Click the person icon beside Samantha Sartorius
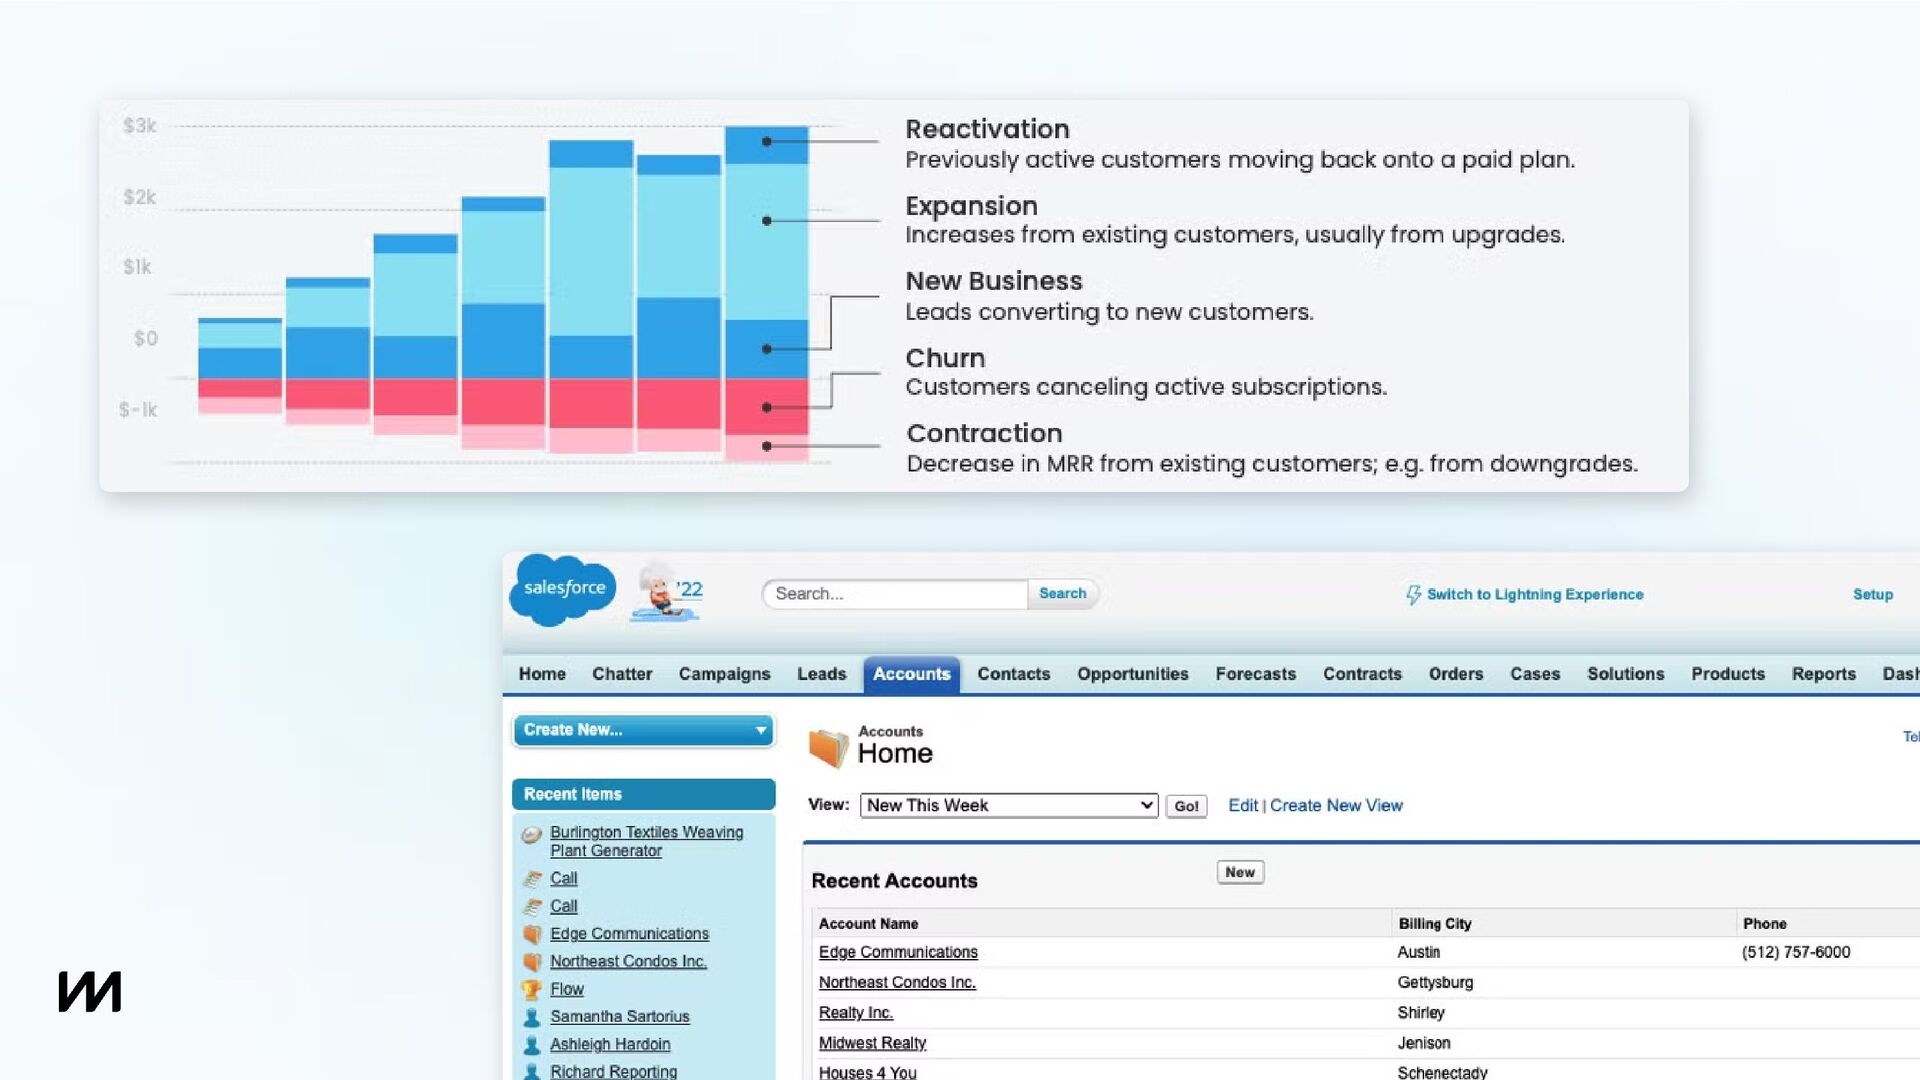1920x1080 pixels. (x=532, y=1017)
